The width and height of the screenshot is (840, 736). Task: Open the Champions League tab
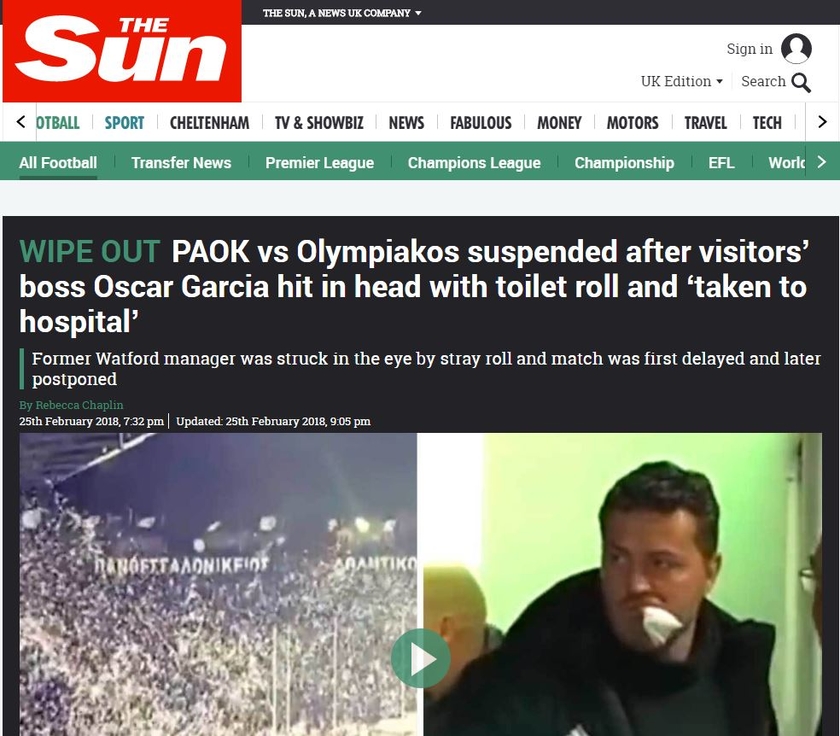pyautogui.click(x=474, y=162)
